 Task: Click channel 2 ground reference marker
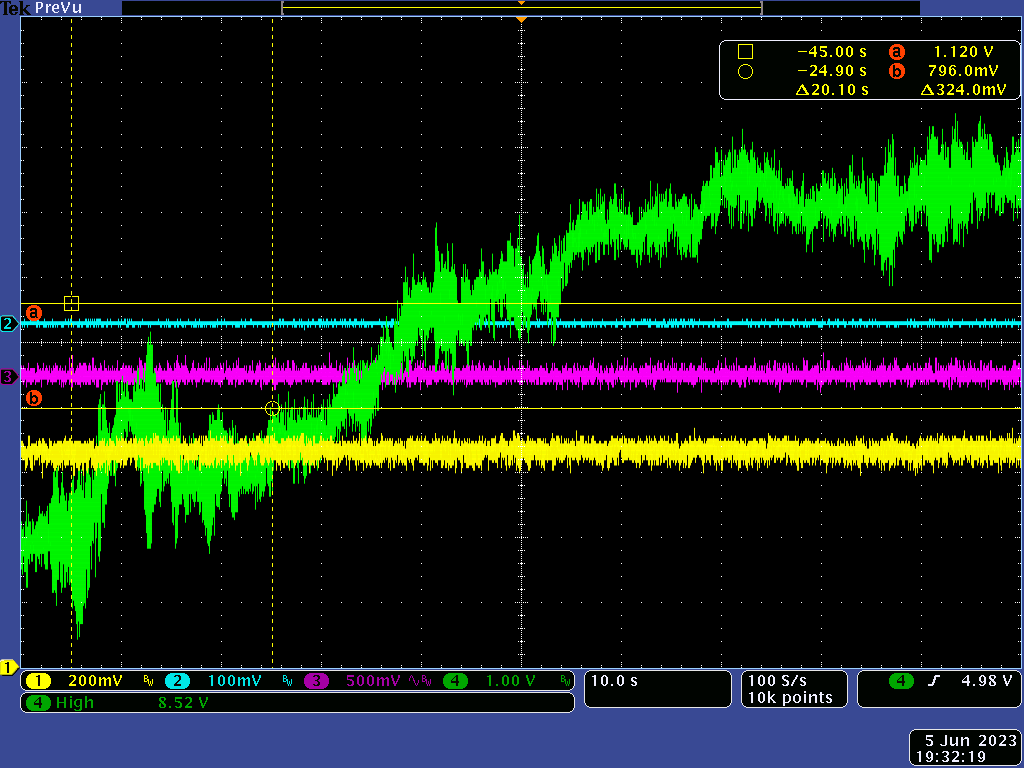(8, 324)
